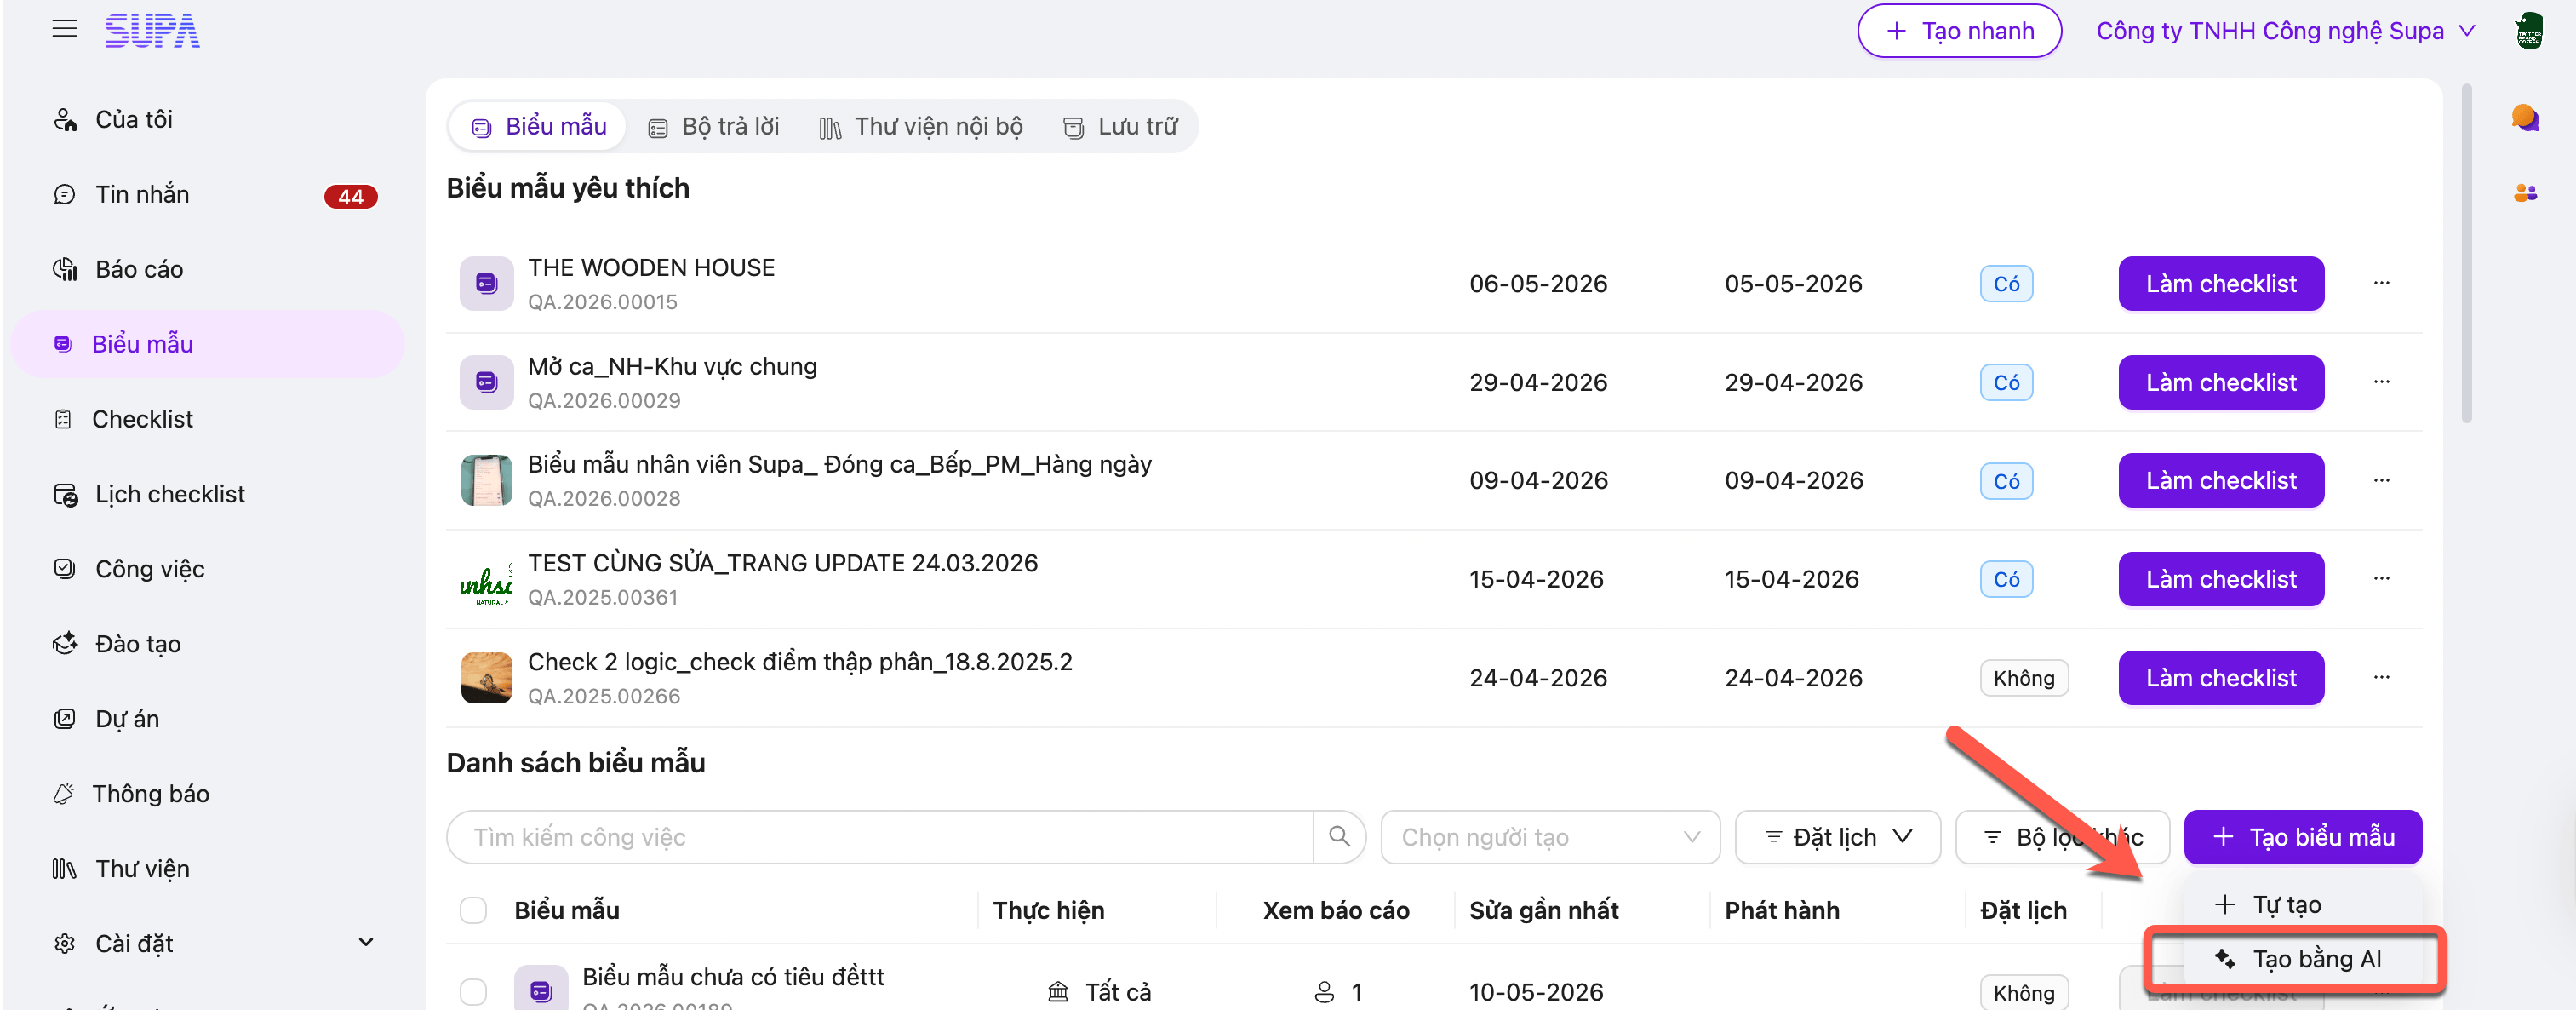The width and height of the screenshot is (2576, 1010).
Task: Click Tạo nhanh button
Action: (x=1959, y=31)
